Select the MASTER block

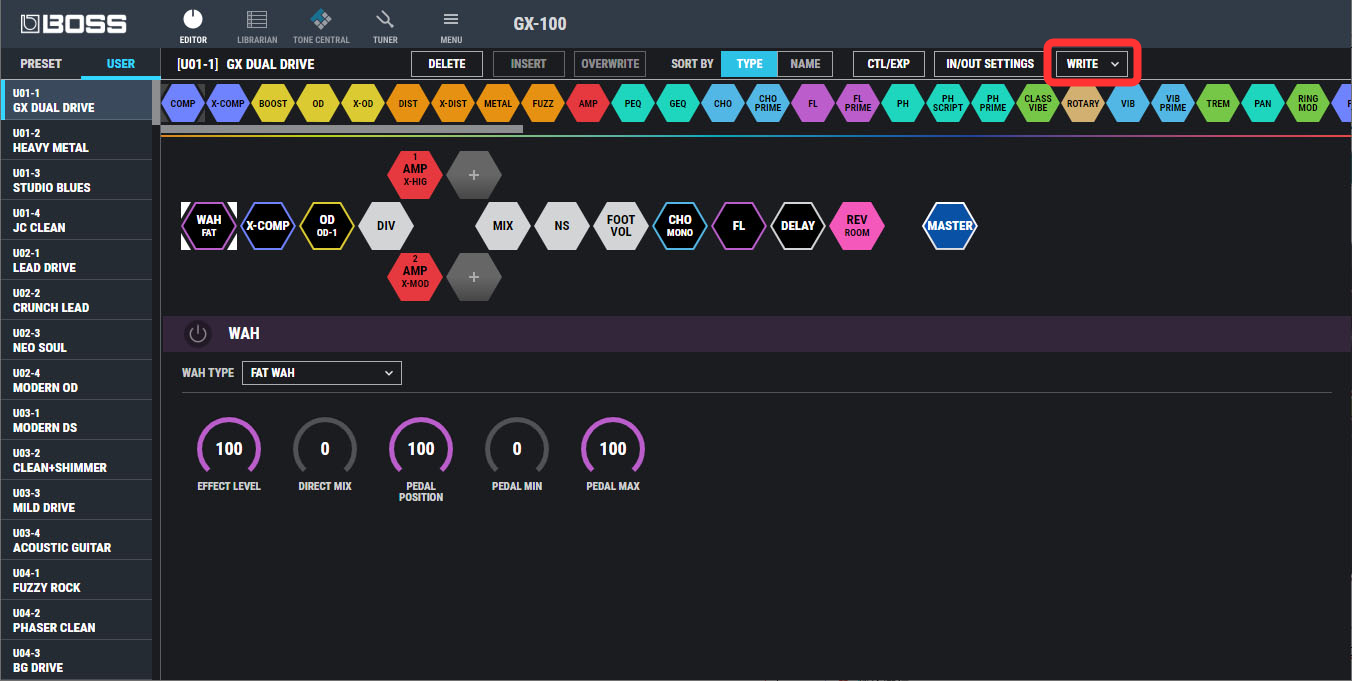[x=950, y=226]
